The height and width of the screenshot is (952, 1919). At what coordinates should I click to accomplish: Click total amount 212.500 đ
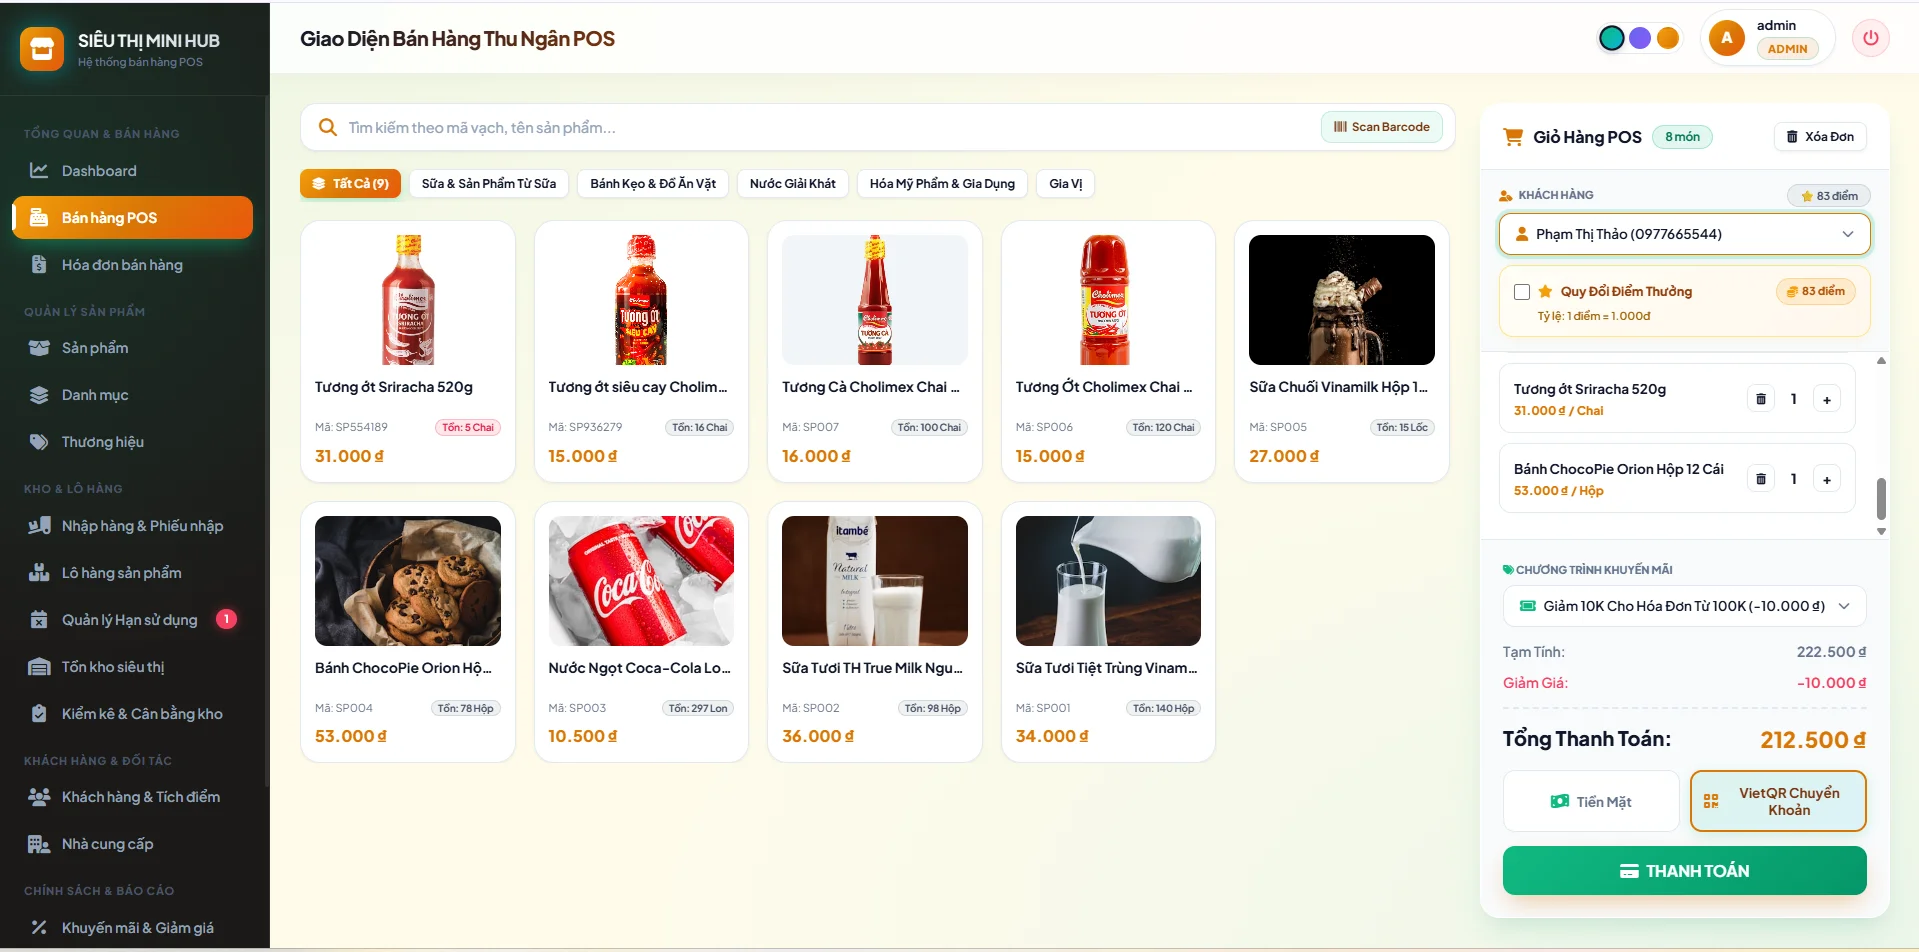(1812, 740)
